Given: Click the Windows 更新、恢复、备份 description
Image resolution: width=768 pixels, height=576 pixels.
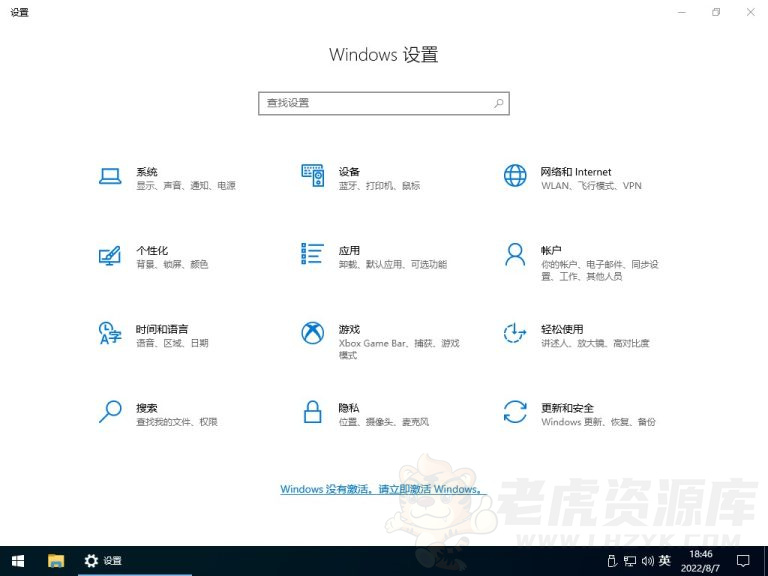Looking at the screenshot, I should click(x=599, y=422).
